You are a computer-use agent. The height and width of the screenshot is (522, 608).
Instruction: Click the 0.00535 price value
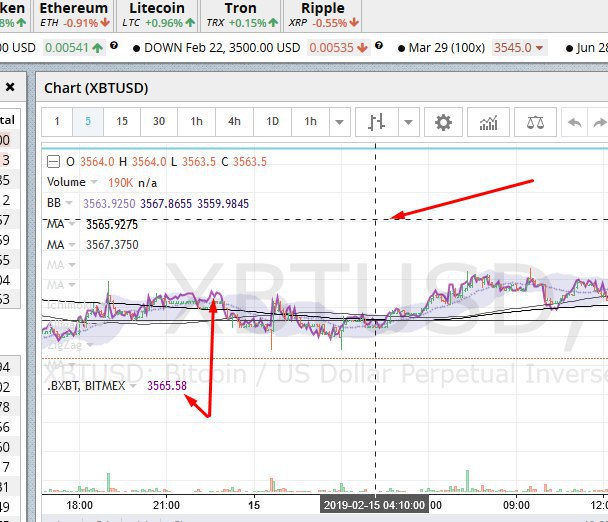[x=332, y=48]
